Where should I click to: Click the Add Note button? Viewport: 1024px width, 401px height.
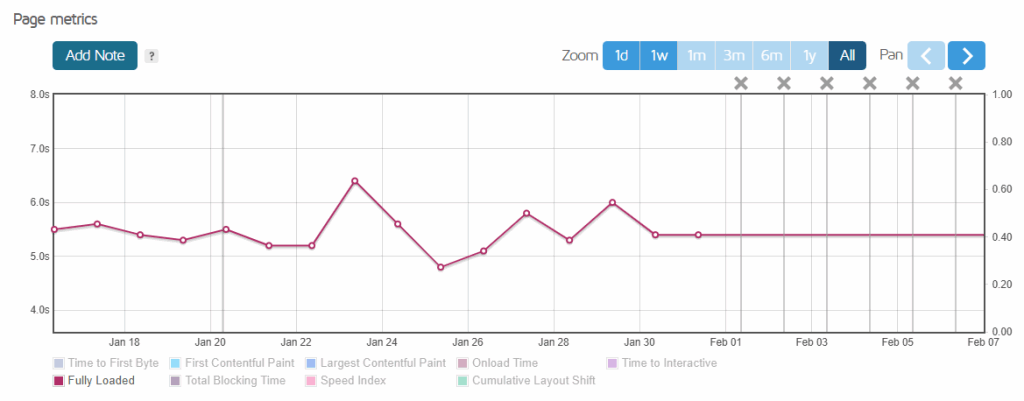pos(94,56)
